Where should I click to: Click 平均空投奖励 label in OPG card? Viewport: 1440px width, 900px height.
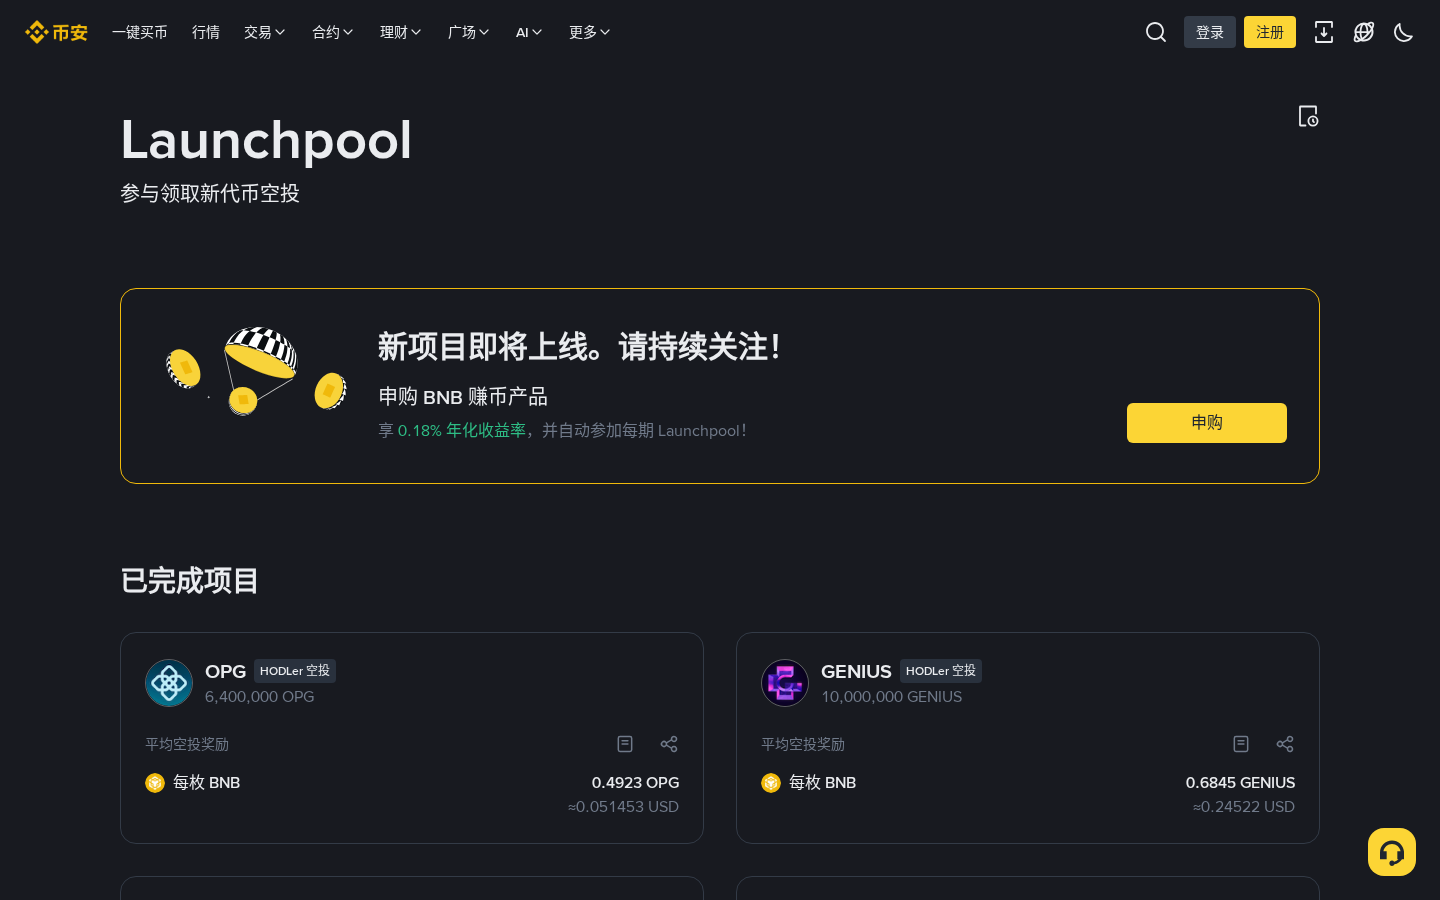(187, 744)
